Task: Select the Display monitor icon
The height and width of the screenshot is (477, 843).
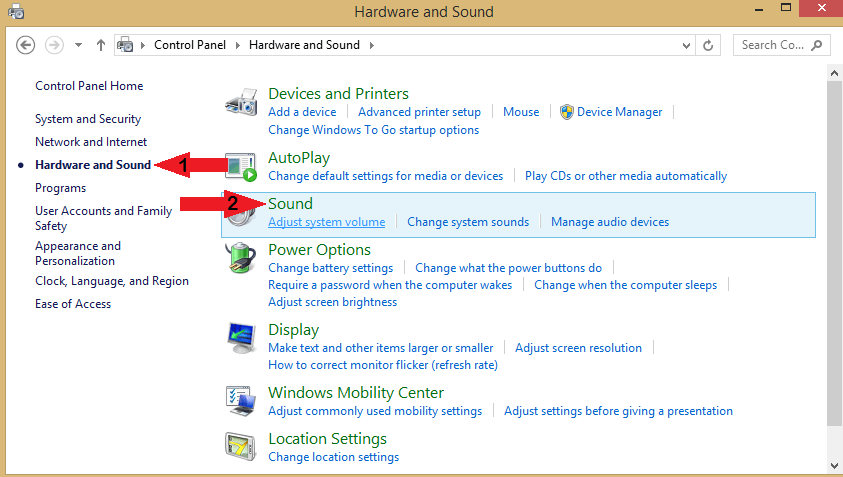Action: [242, 340]
